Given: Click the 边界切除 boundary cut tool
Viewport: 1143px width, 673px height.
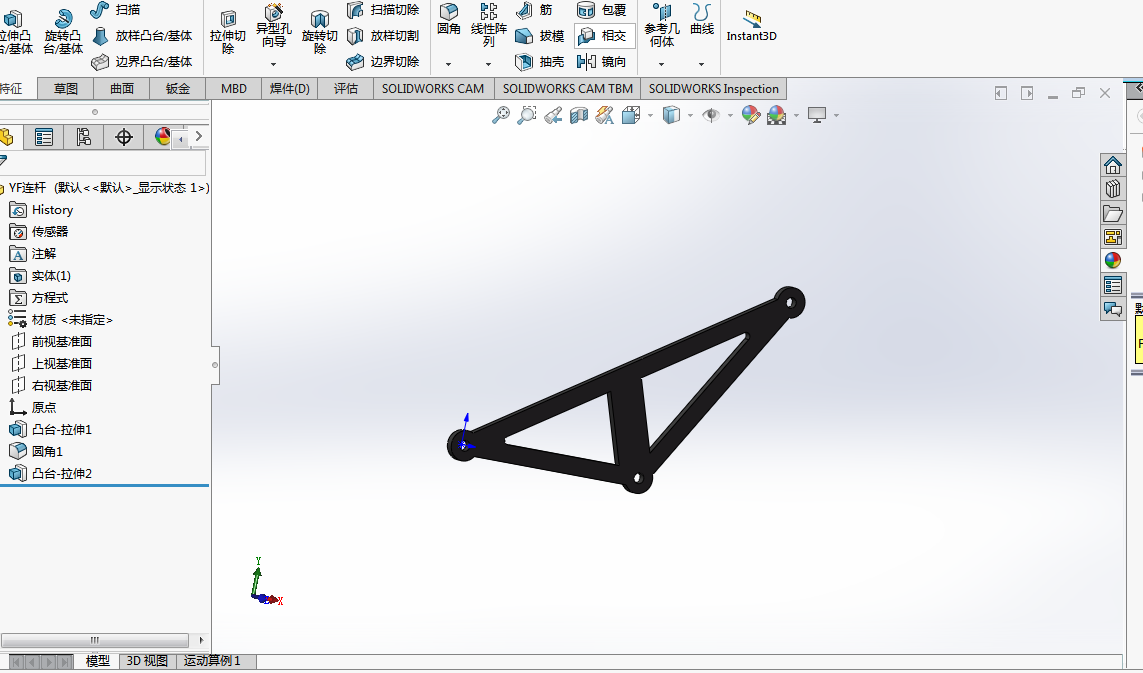Looking at the screenshot, I should 383,62.
